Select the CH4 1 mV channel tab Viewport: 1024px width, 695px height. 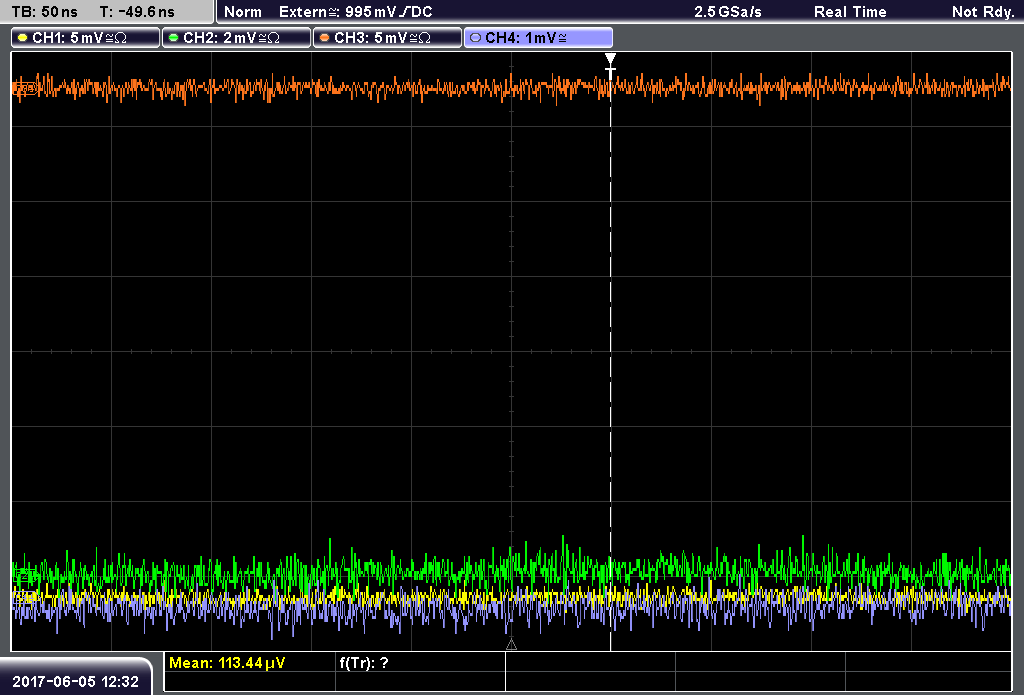click(538, 38)
